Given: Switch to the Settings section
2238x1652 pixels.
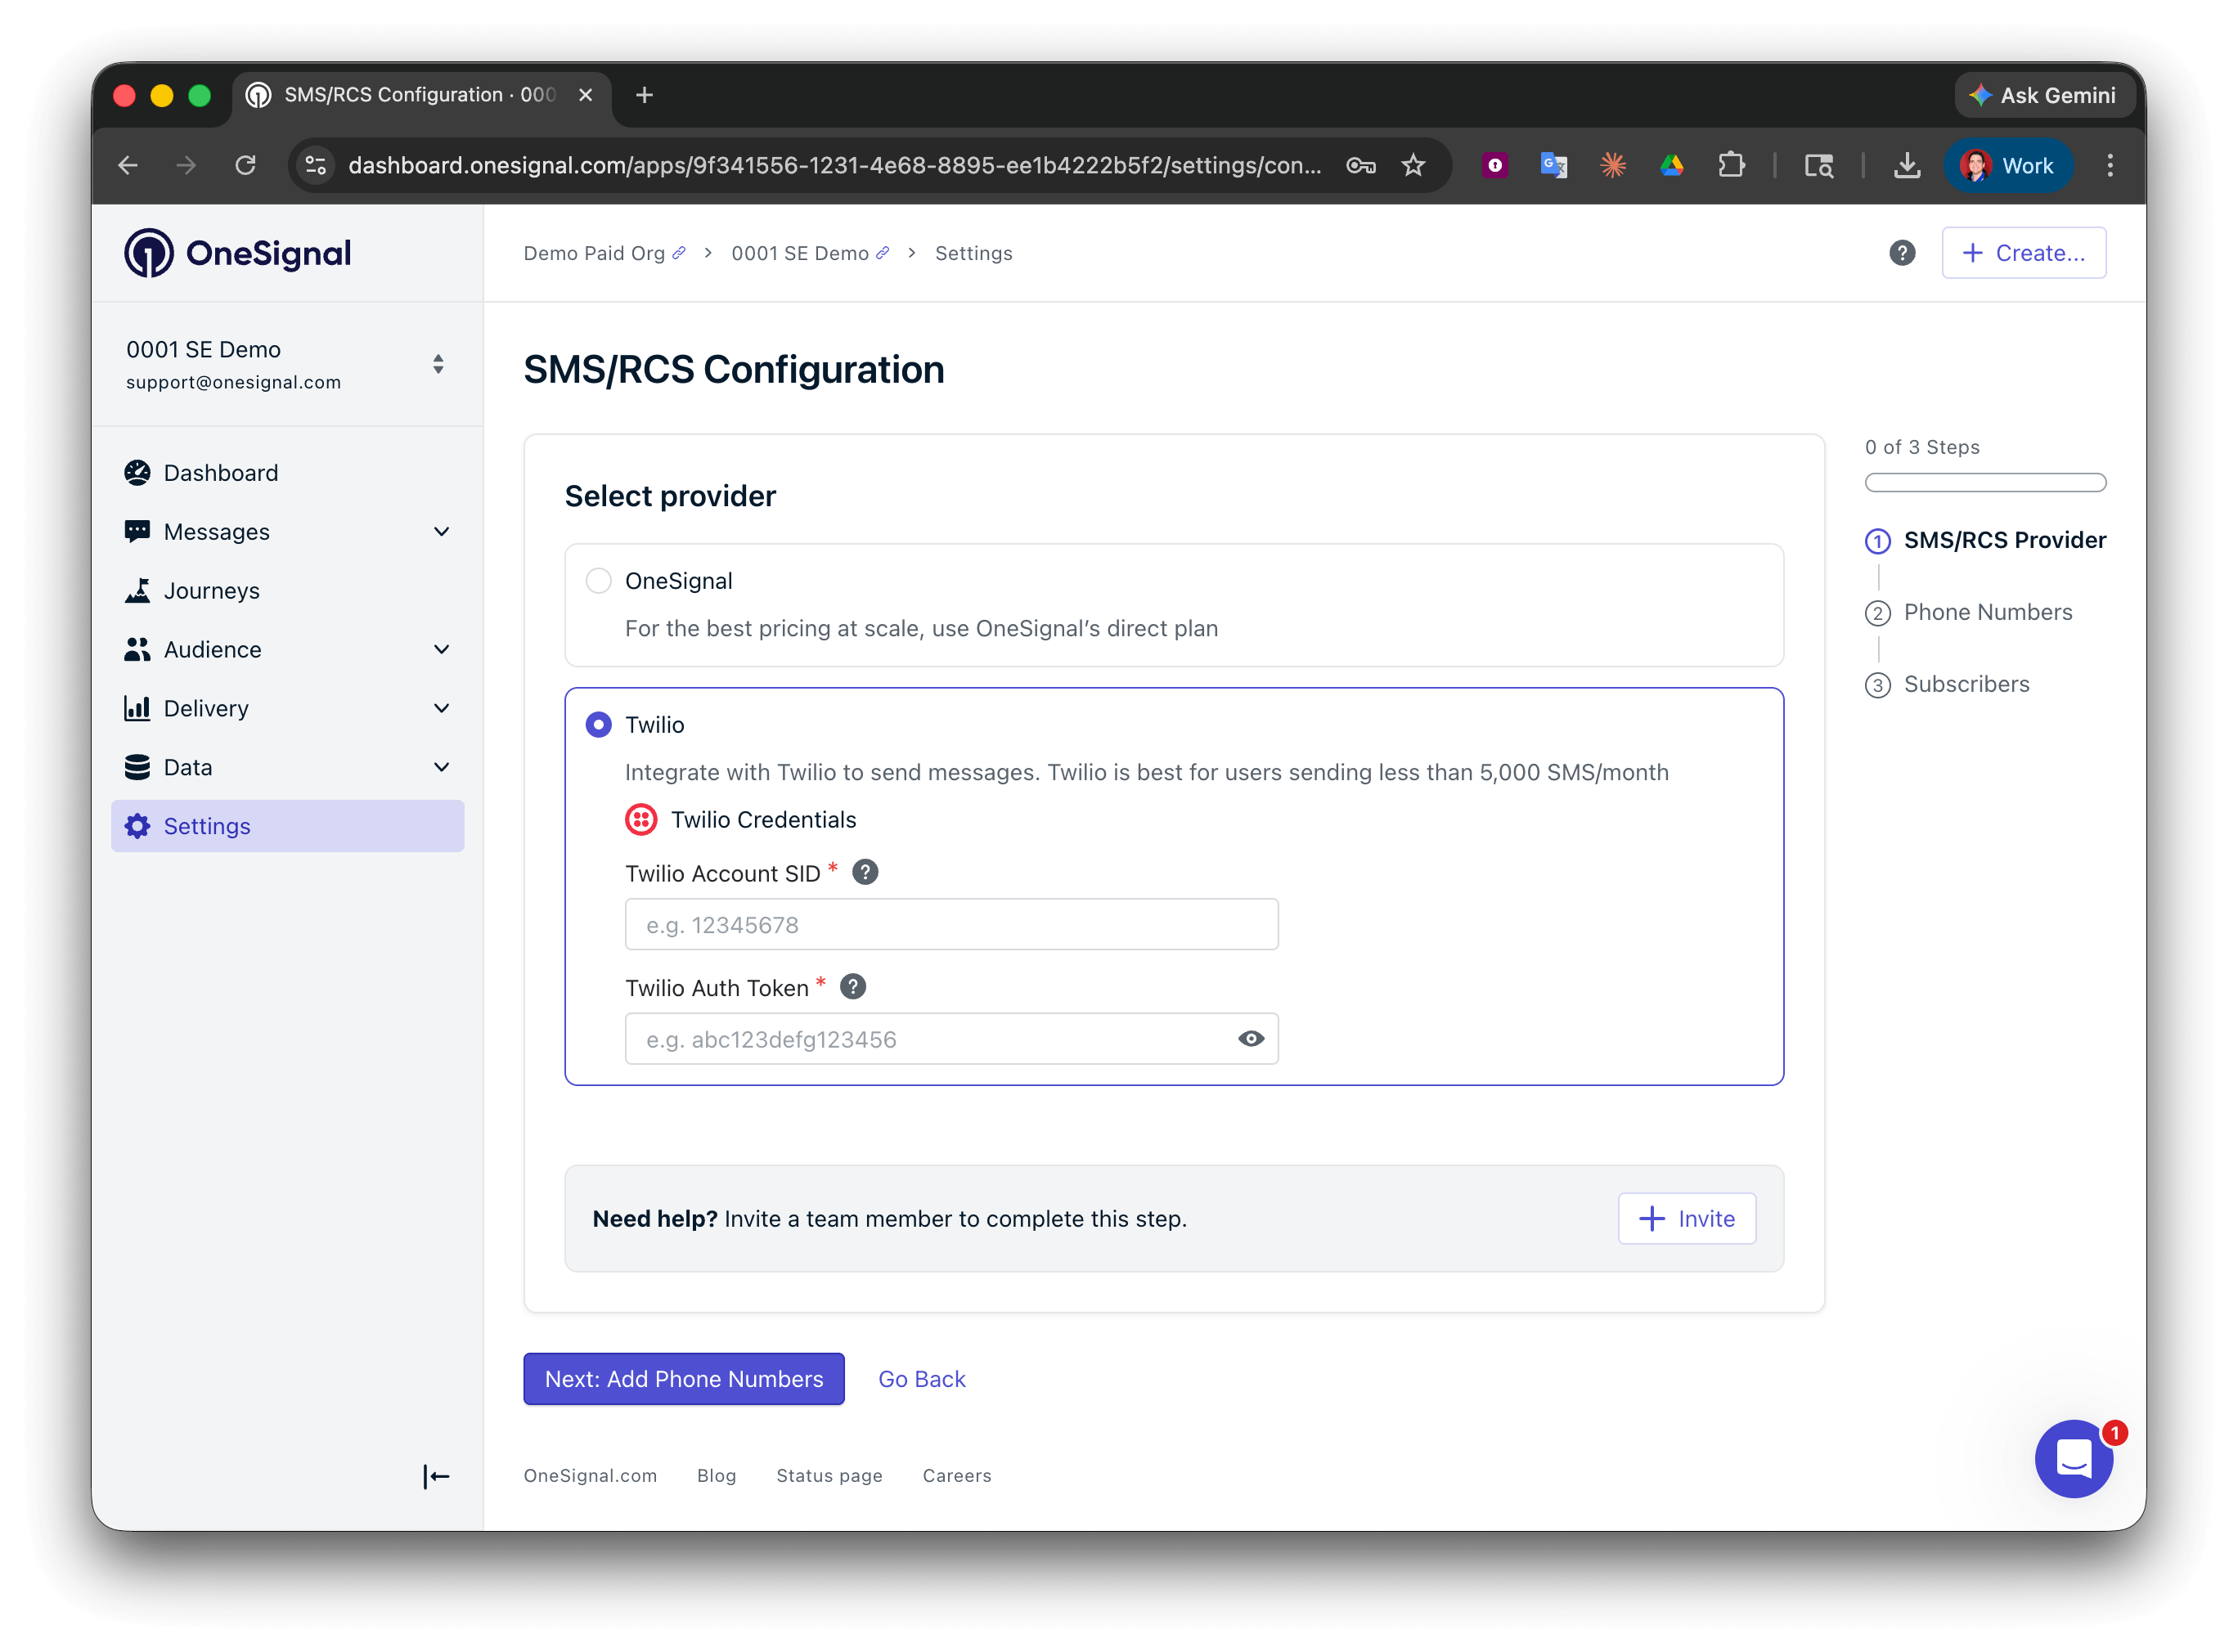Looking at the screenshot, I should pos(207,825).
